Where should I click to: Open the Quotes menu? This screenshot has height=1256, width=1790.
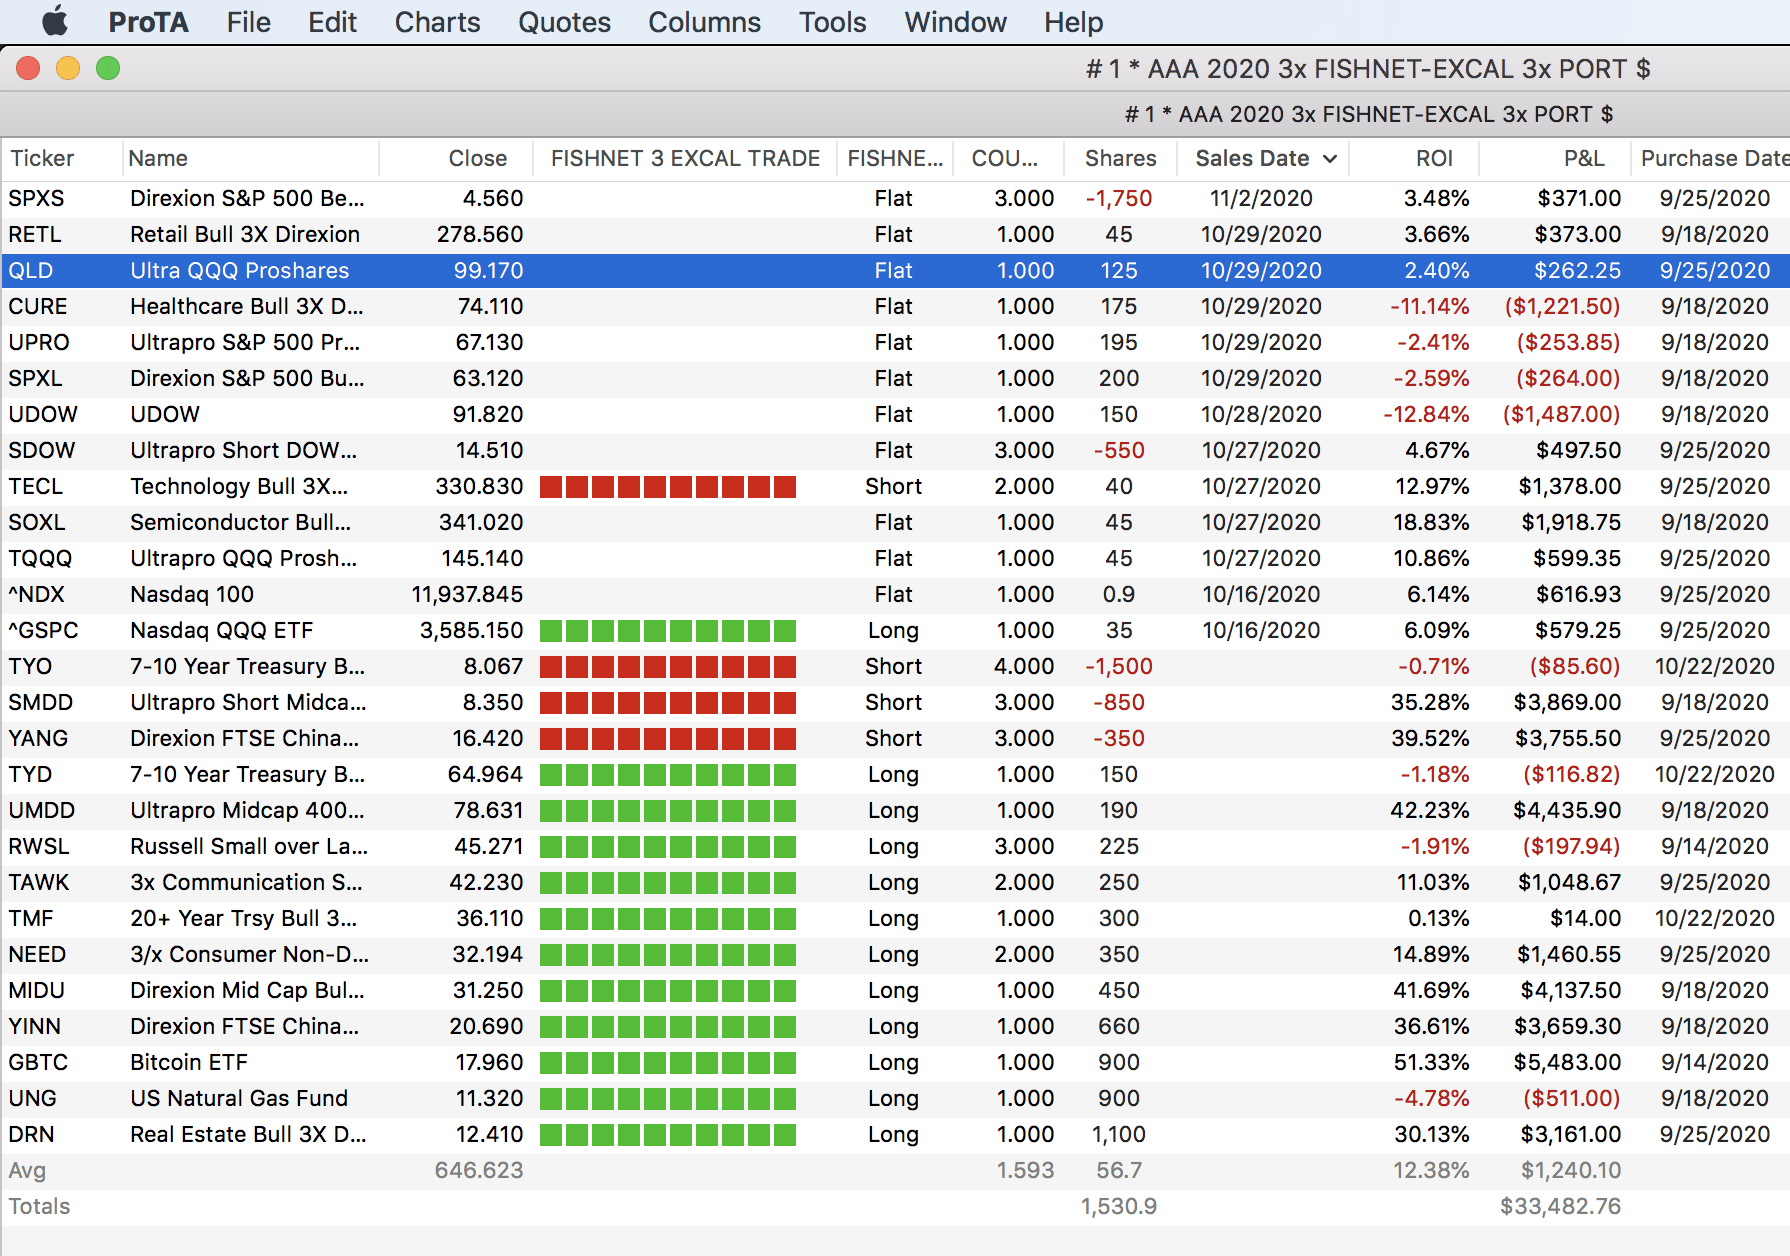[x=564, y=22]
